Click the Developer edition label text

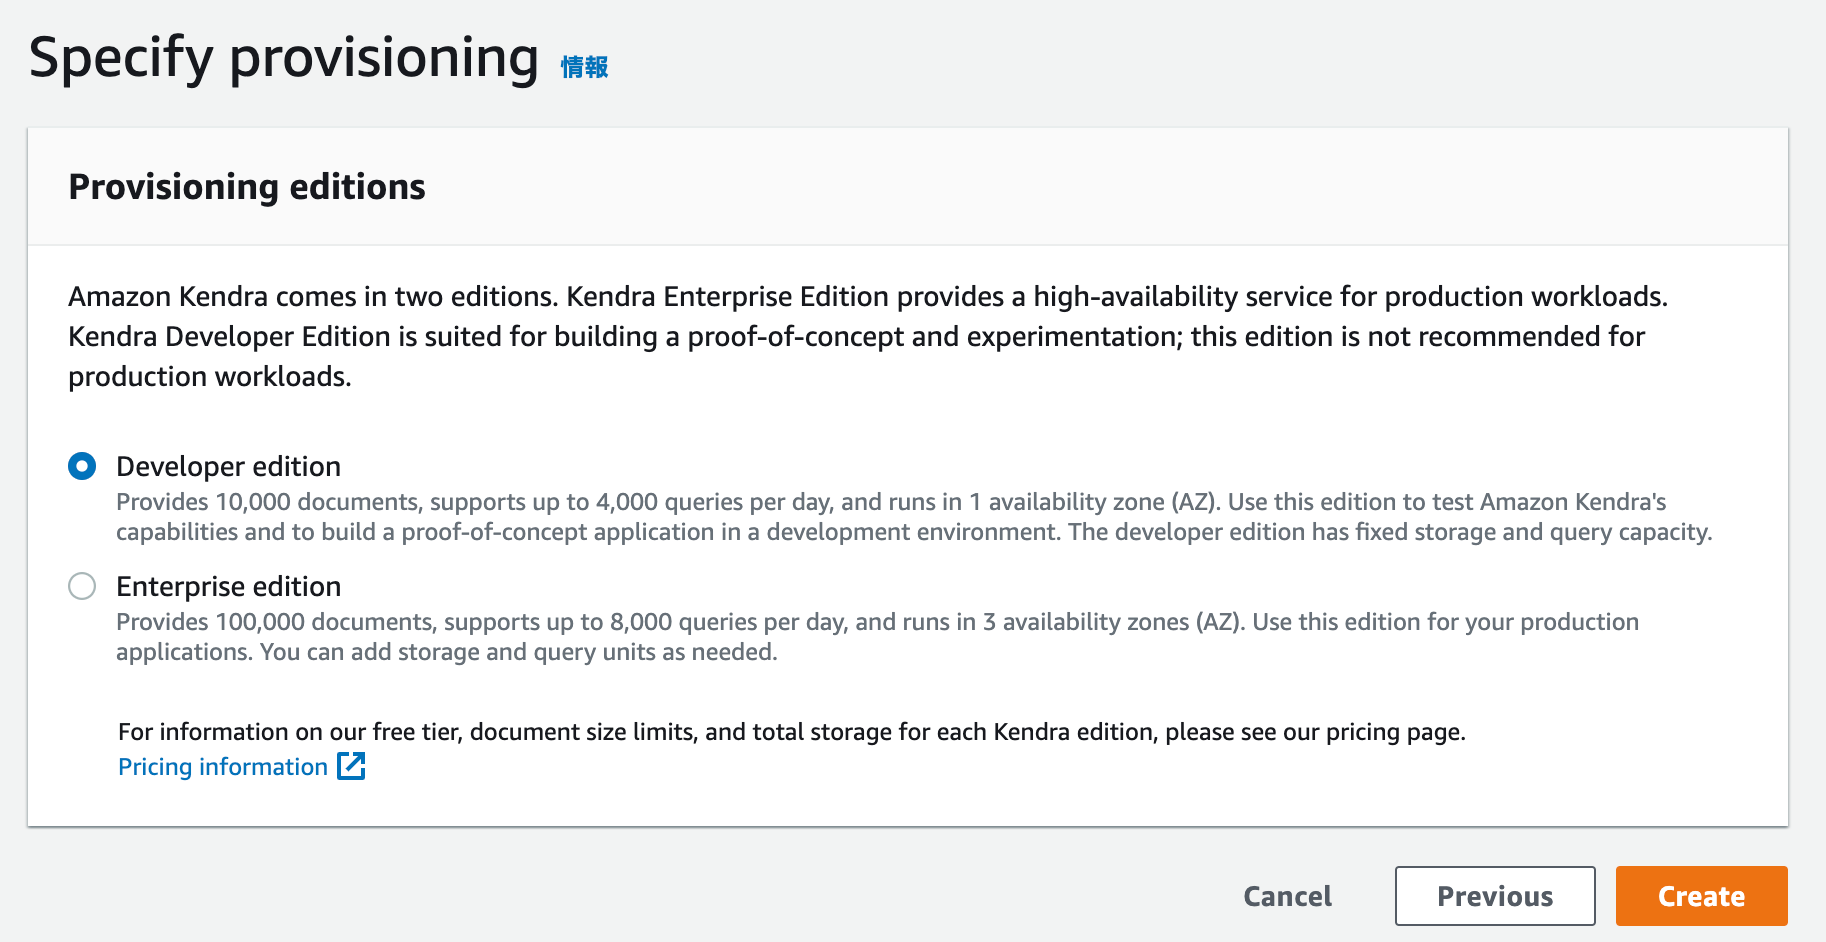click(228, 465)
